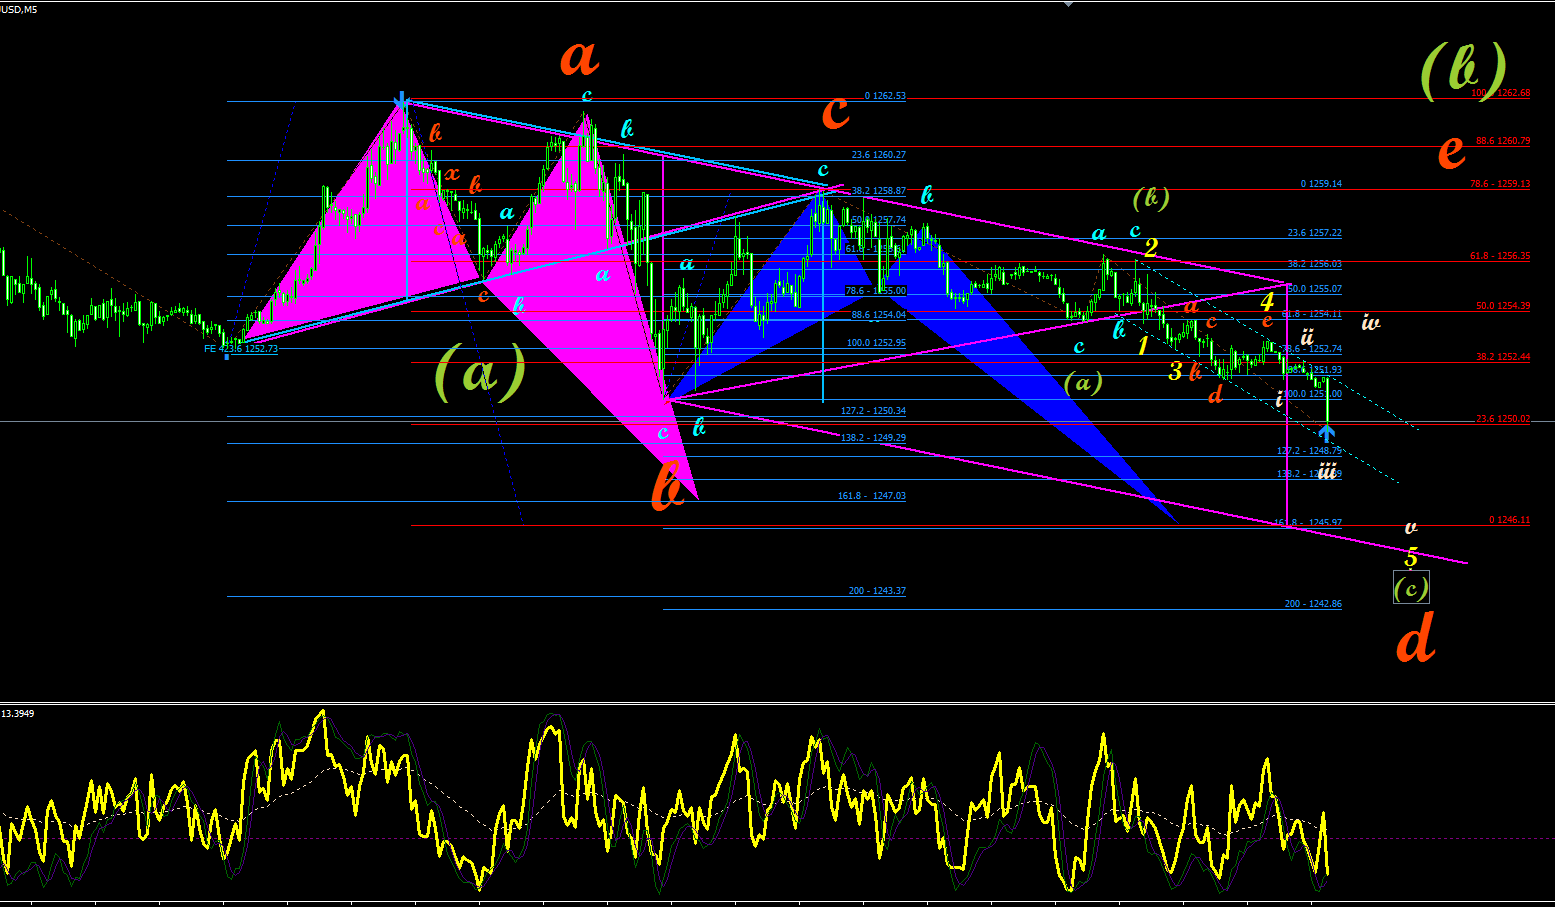Viewport: 1555px width, 907px height.
Task: Click the "200 - 1242.86" extension label
Action: click(1313, 604)
